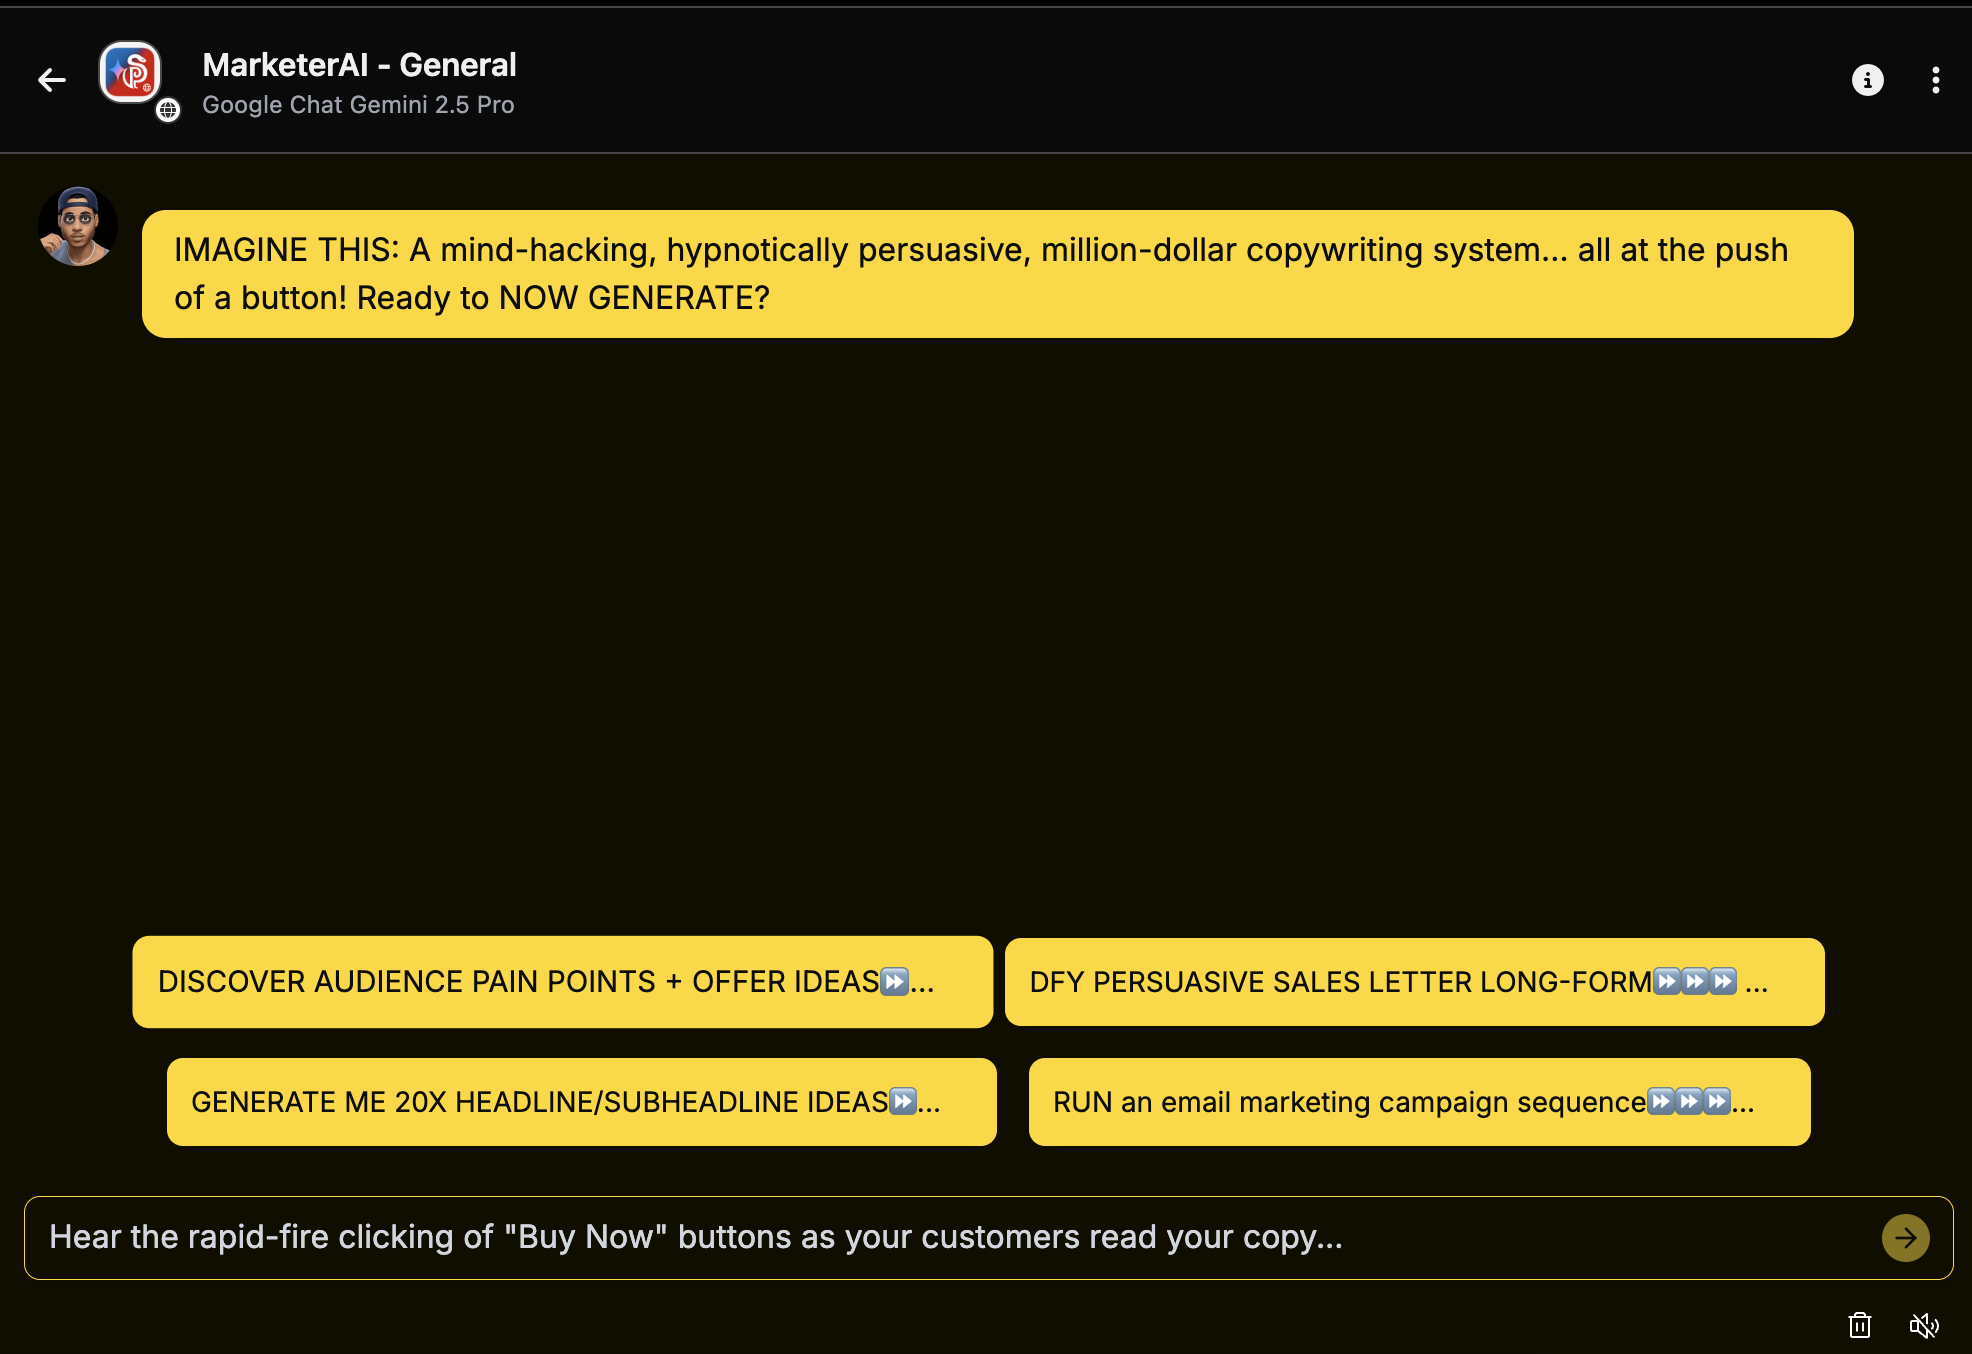
Task: Open the info icon in the header
Action: point(1867,80)
